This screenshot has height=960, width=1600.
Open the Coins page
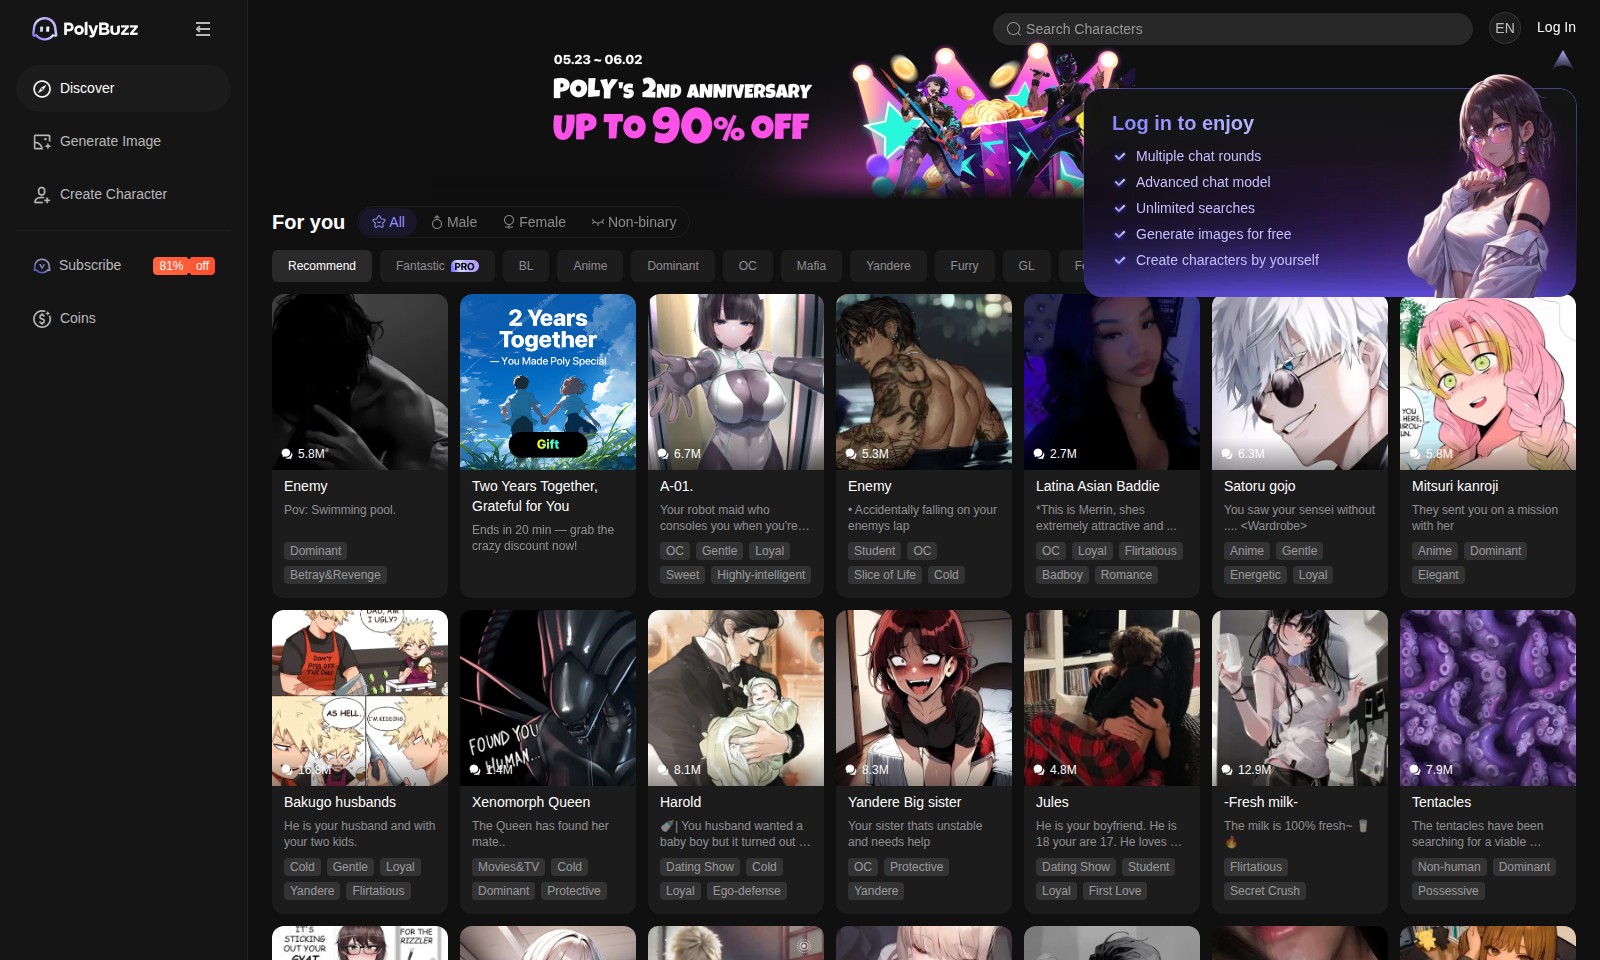(77, 318)
